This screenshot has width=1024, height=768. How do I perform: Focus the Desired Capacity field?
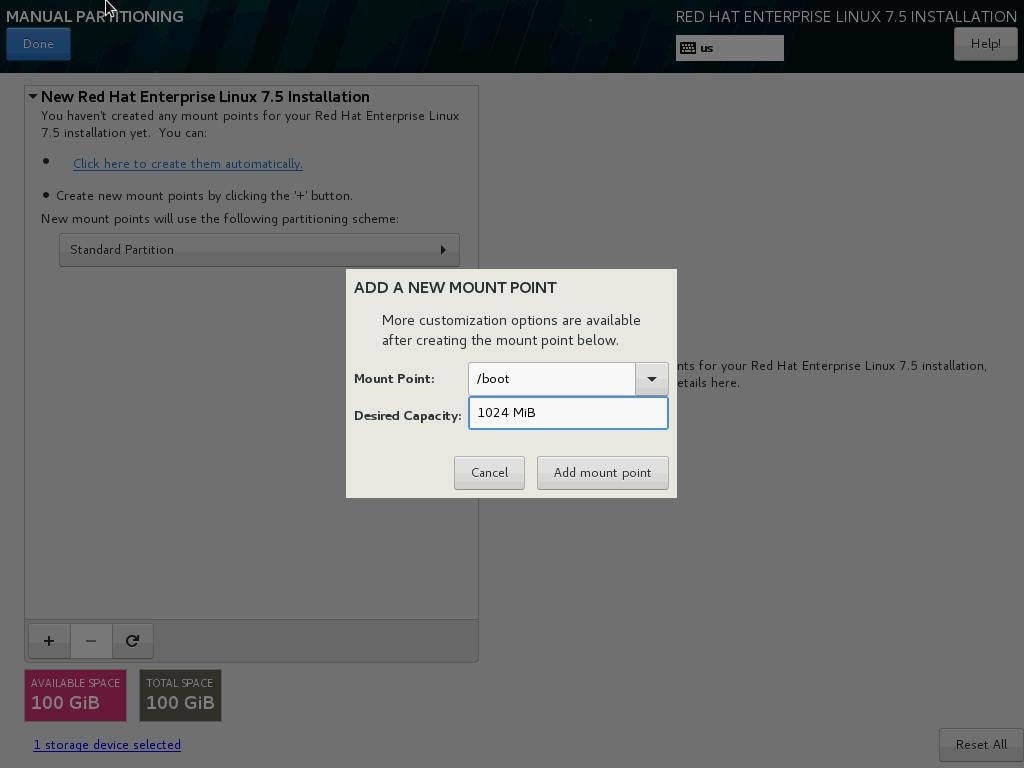(568, 413)
